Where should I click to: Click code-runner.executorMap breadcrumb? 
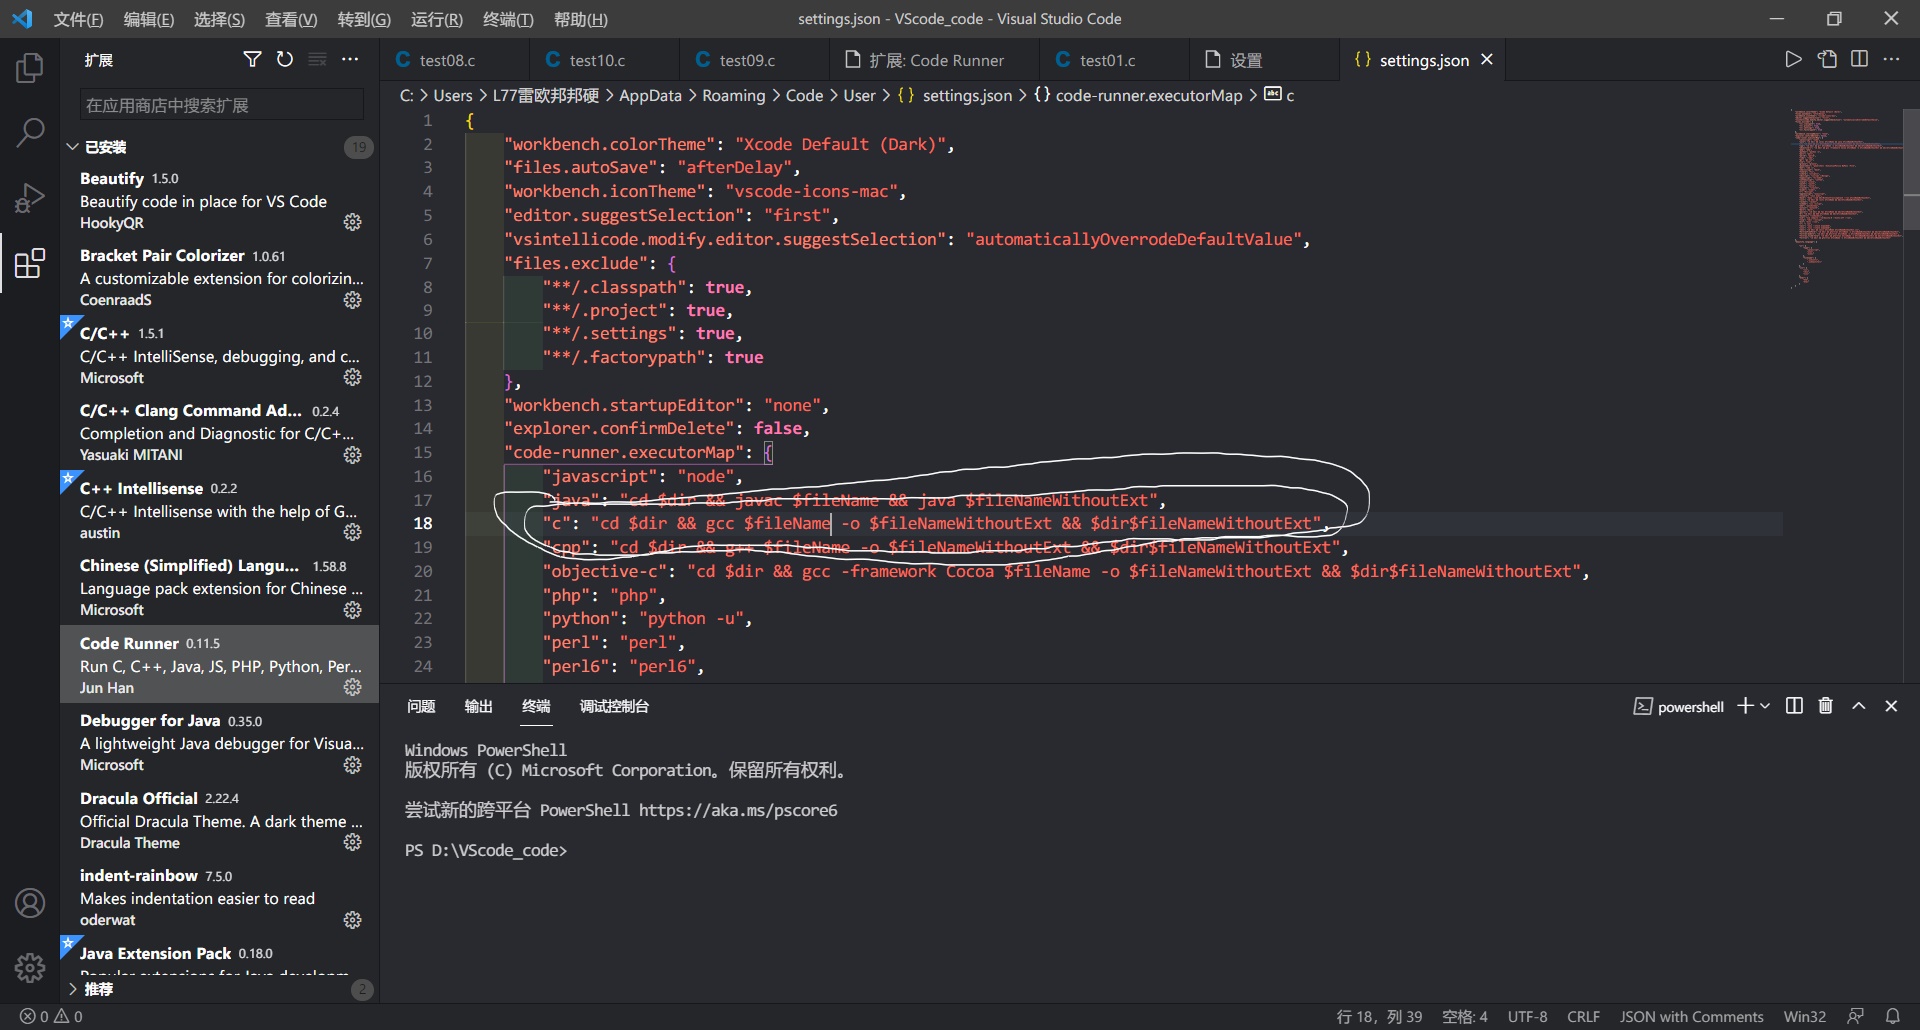pyautogui.click(x=1149, y=95)
